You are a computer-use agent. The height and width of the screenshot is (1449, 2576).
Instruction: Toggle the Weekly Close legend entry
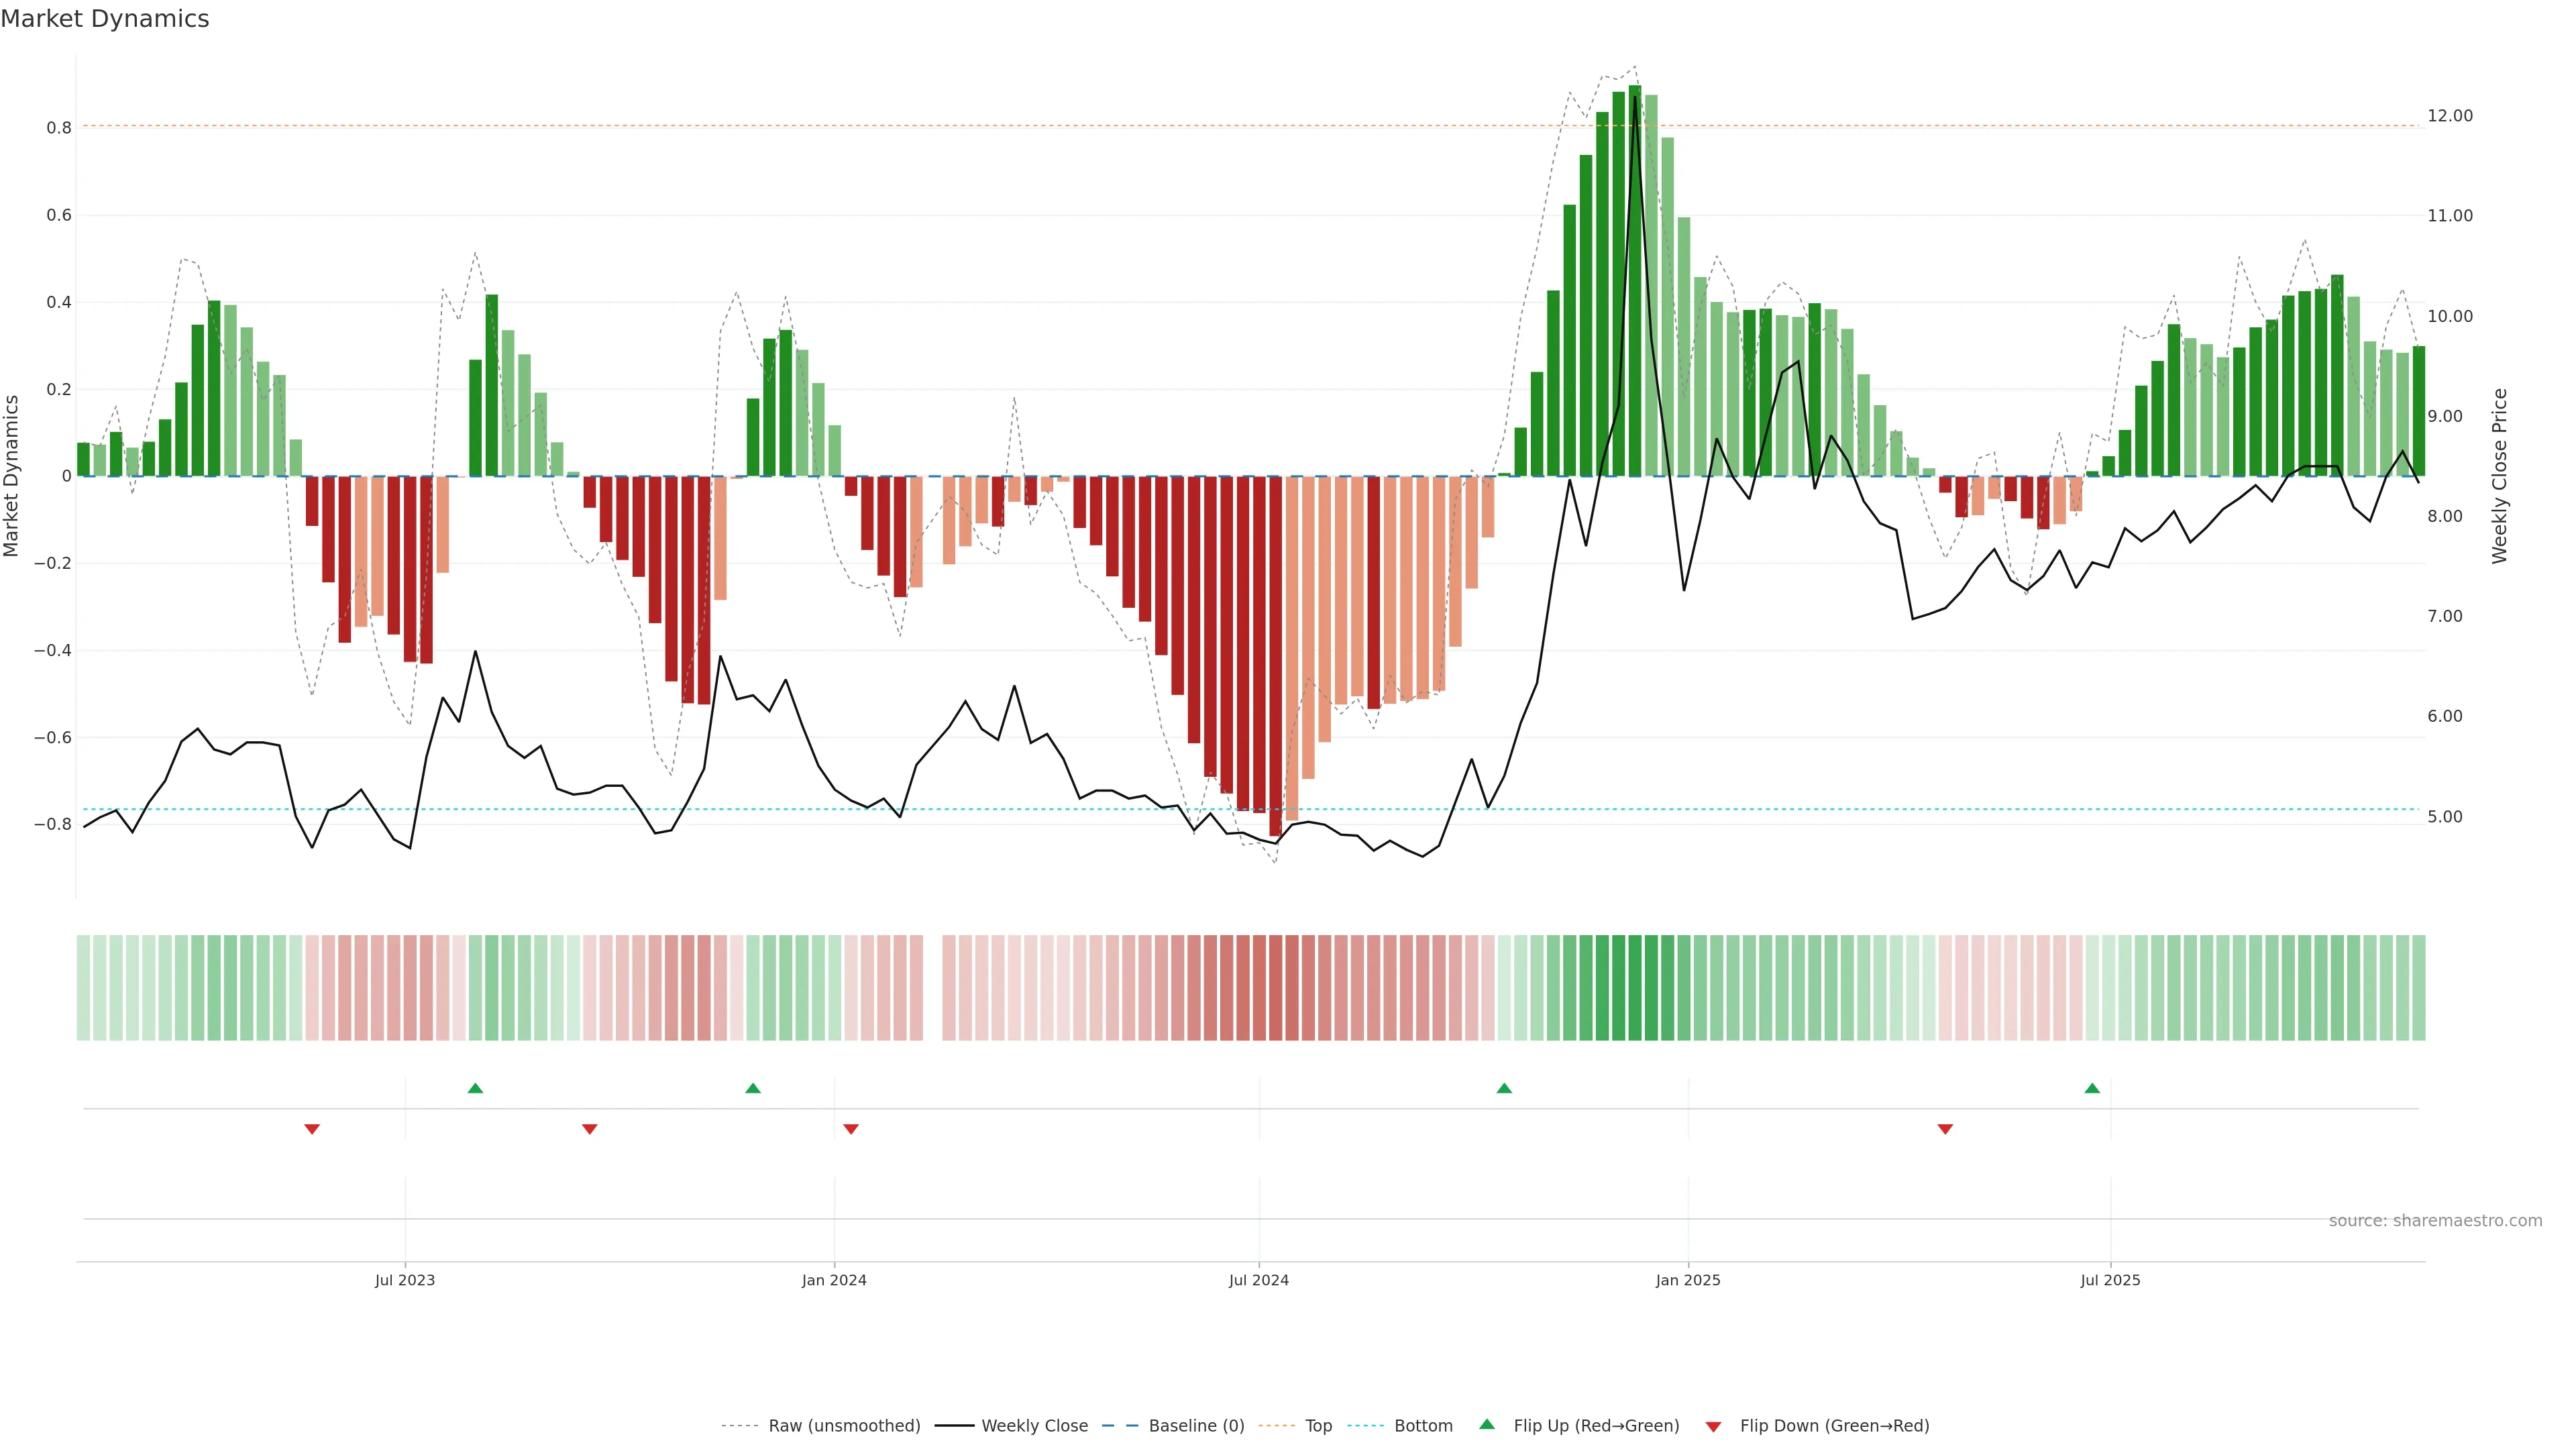(1034, 1426)
